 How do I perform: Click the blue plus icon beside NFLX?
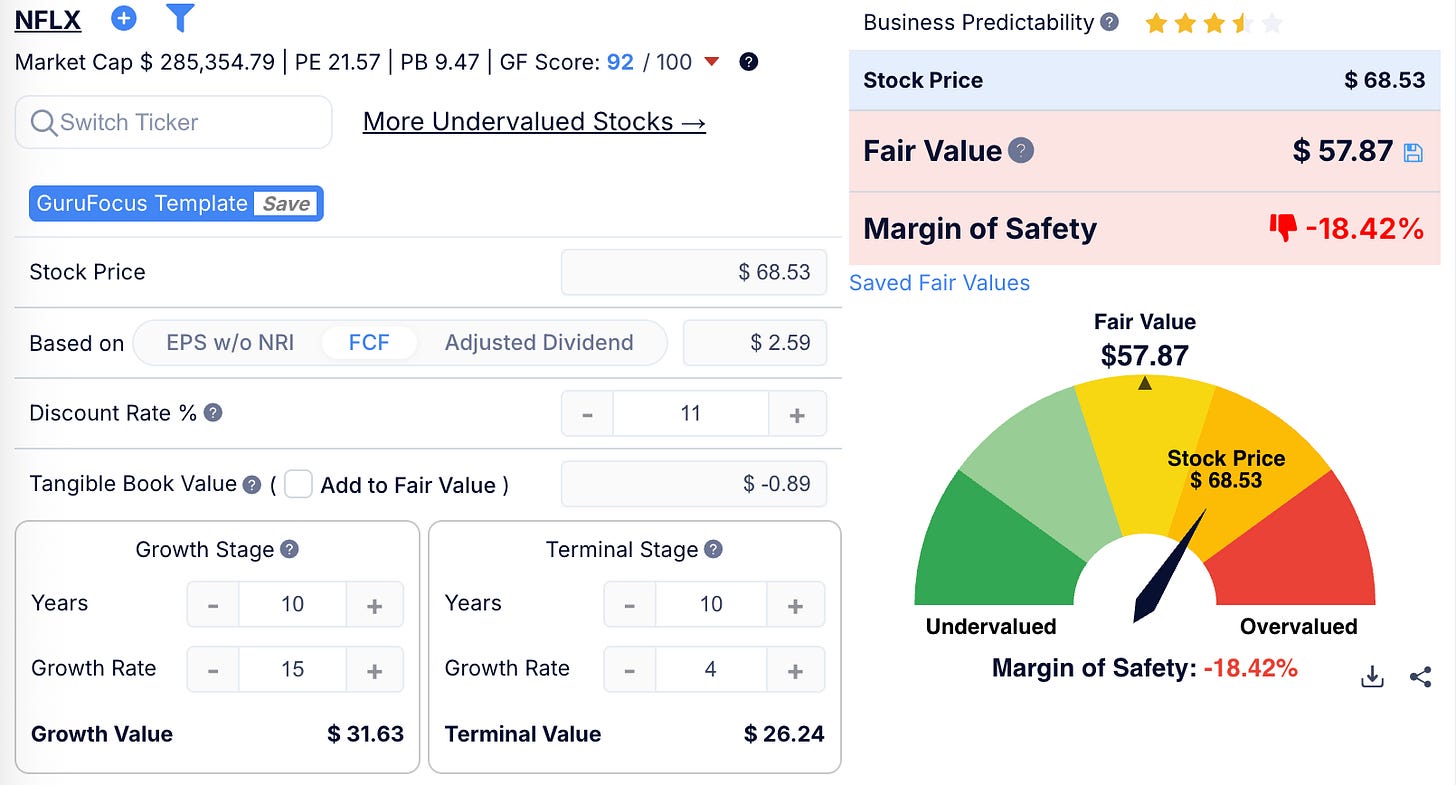tap(124, 18)
